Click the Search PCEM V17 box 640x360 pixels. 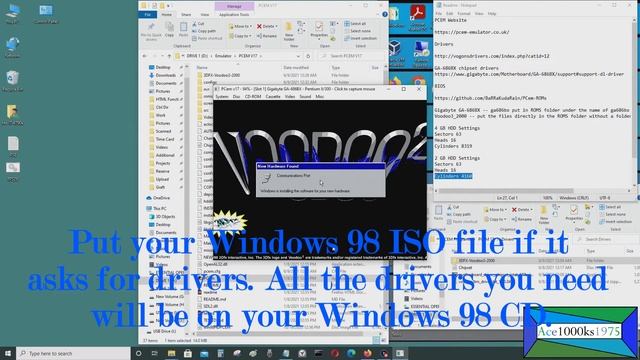(x=351, y=56)
